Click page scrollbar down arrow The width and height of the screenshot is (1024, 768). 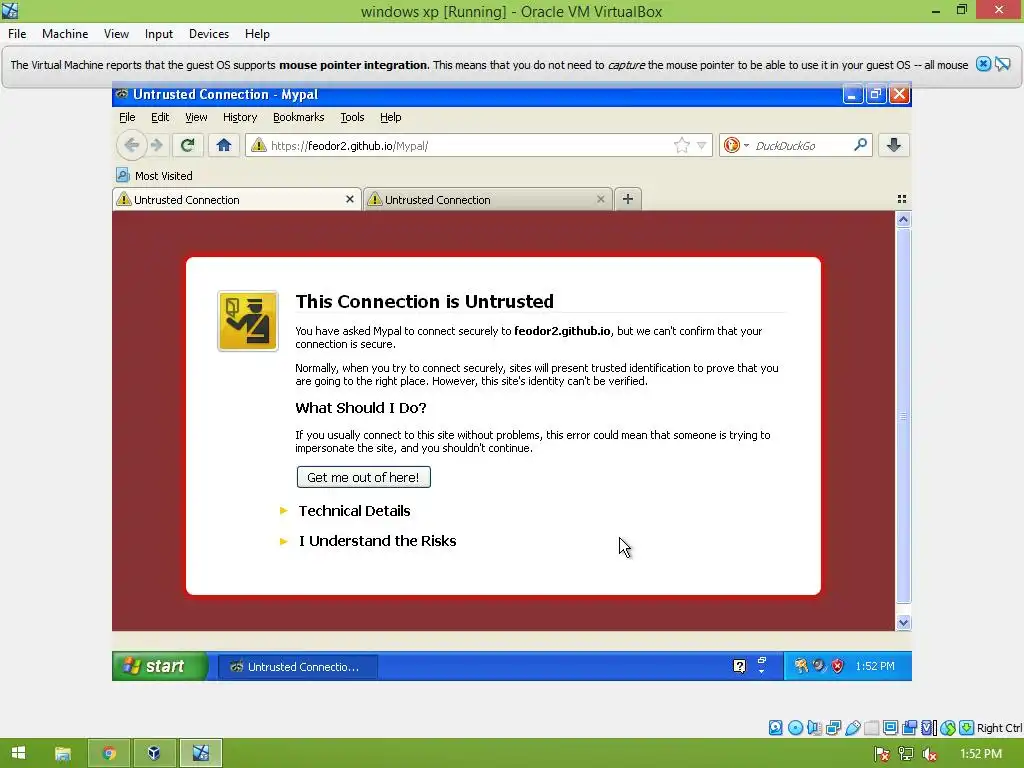[x=903, y=622]
